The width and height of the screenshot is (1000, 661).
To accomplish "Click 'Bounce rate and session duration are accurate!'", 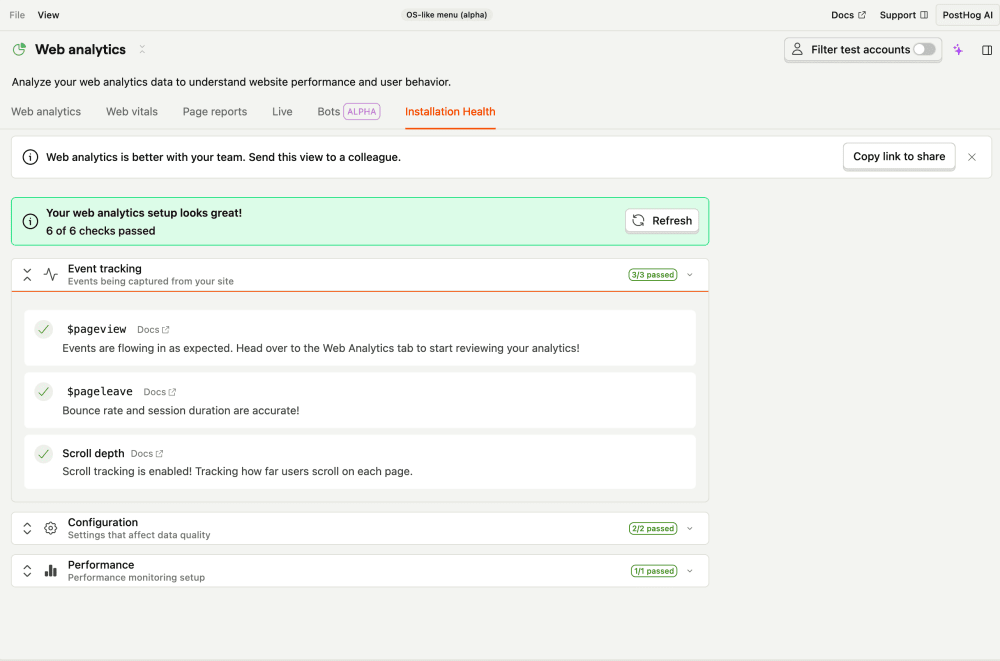I will (x=180, y=410).
